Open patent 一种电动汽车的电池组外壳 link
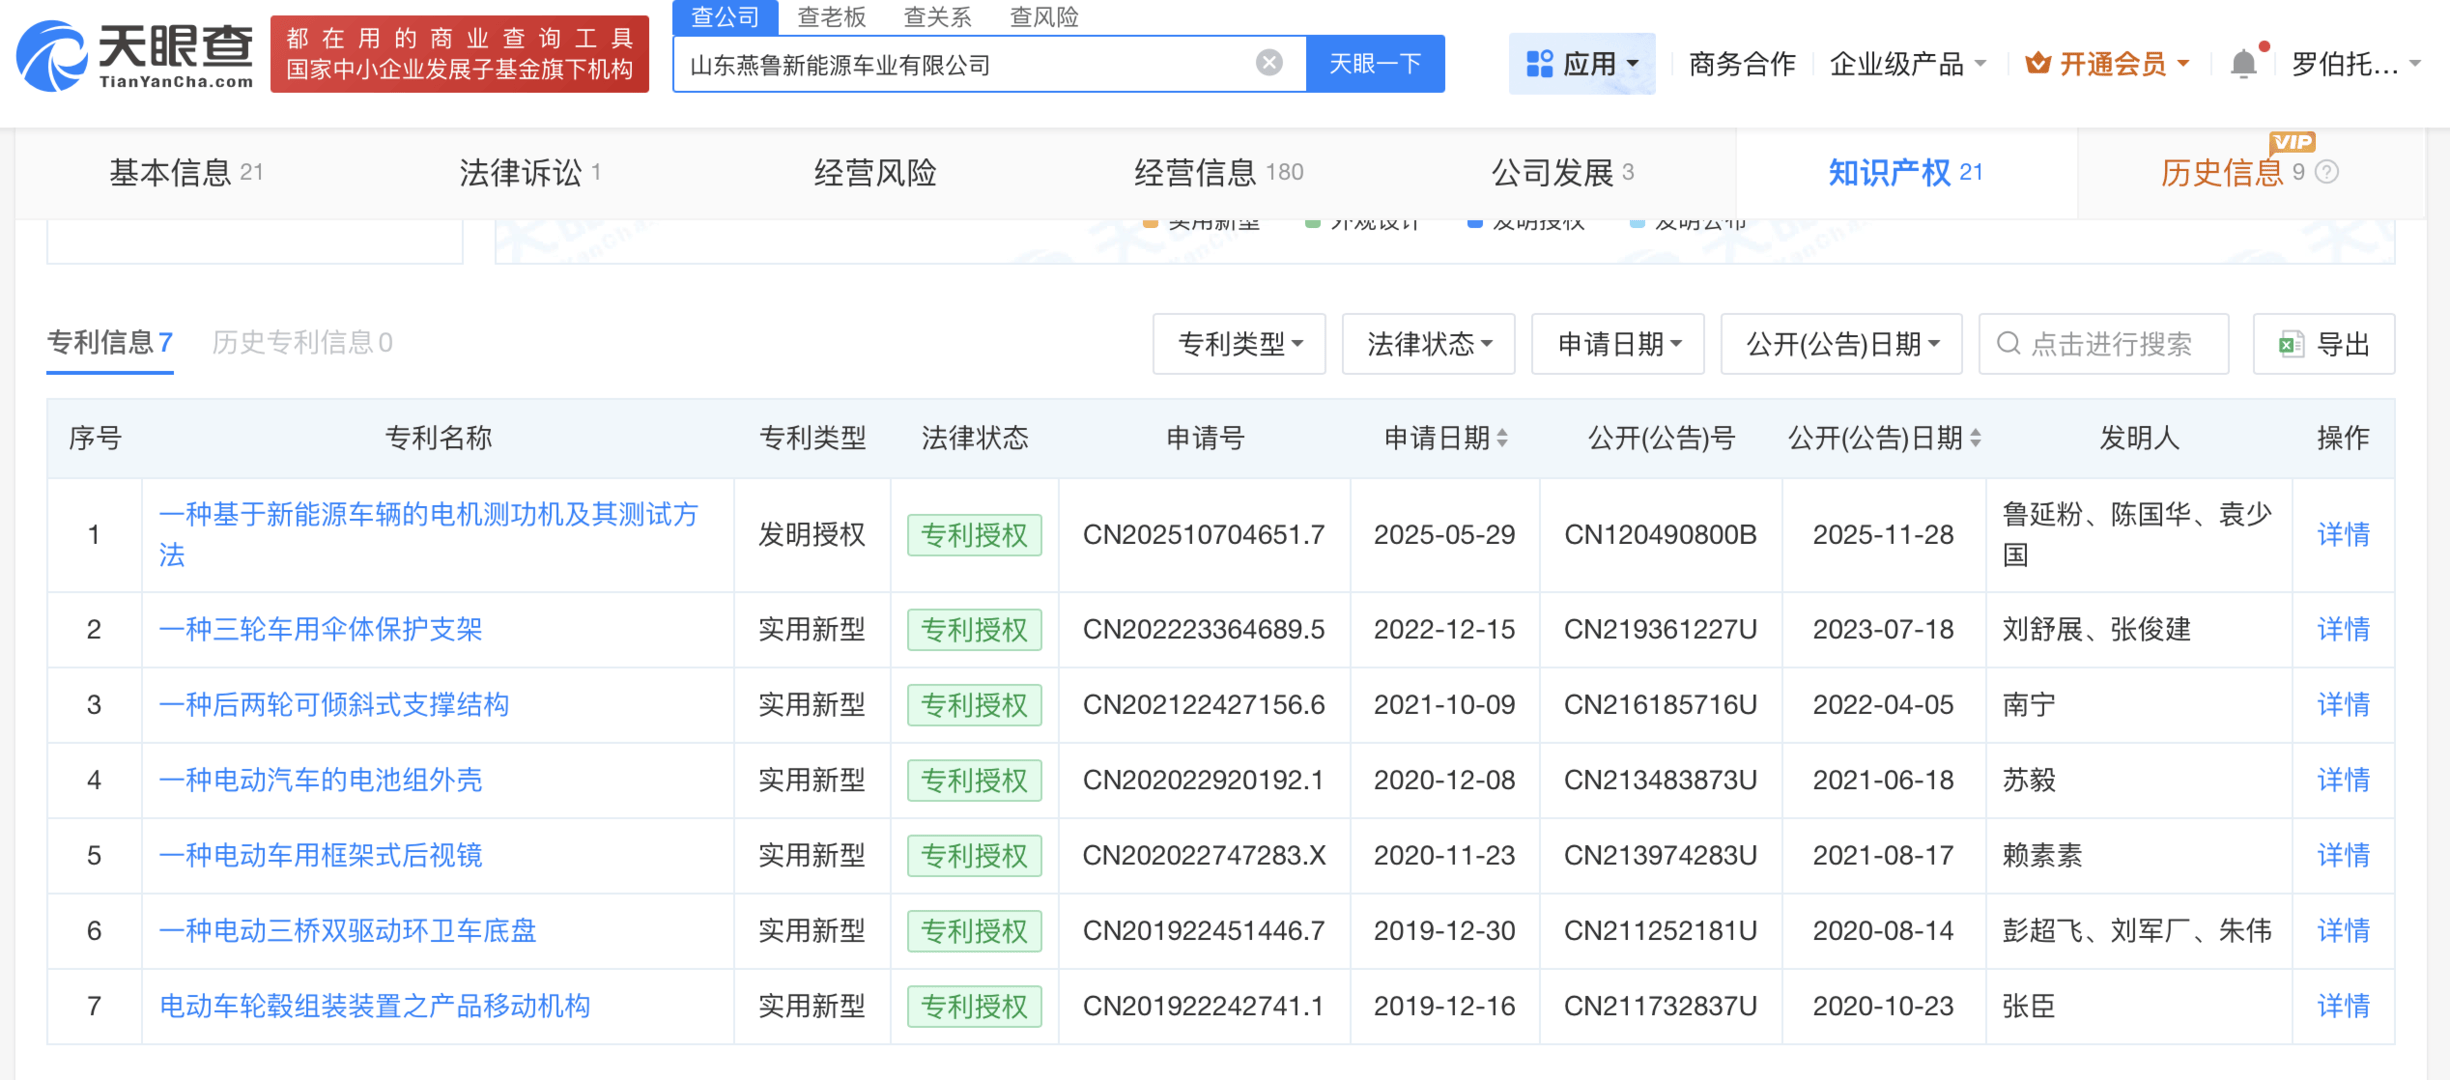The image size is (2450, 1080). pos(320,780)
